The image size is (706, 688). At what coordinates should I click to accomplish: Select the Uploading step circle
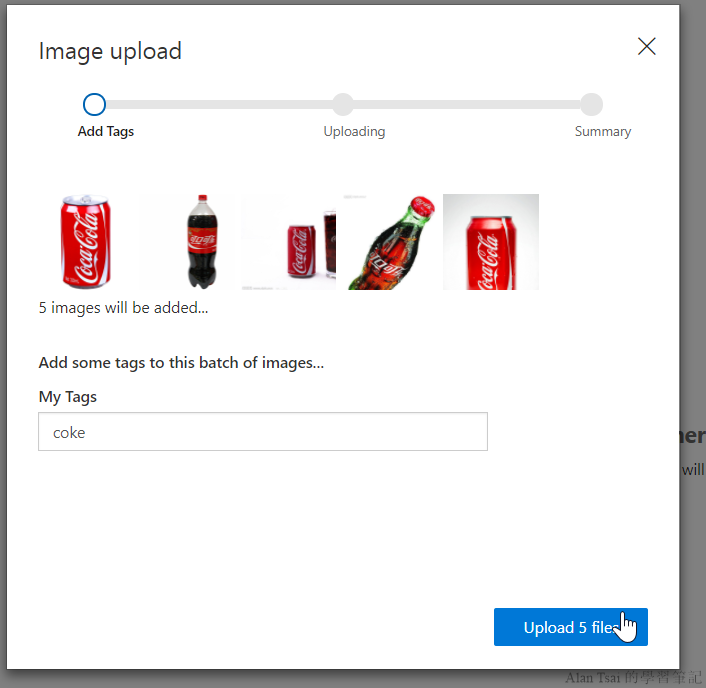(x=343, y=104)
